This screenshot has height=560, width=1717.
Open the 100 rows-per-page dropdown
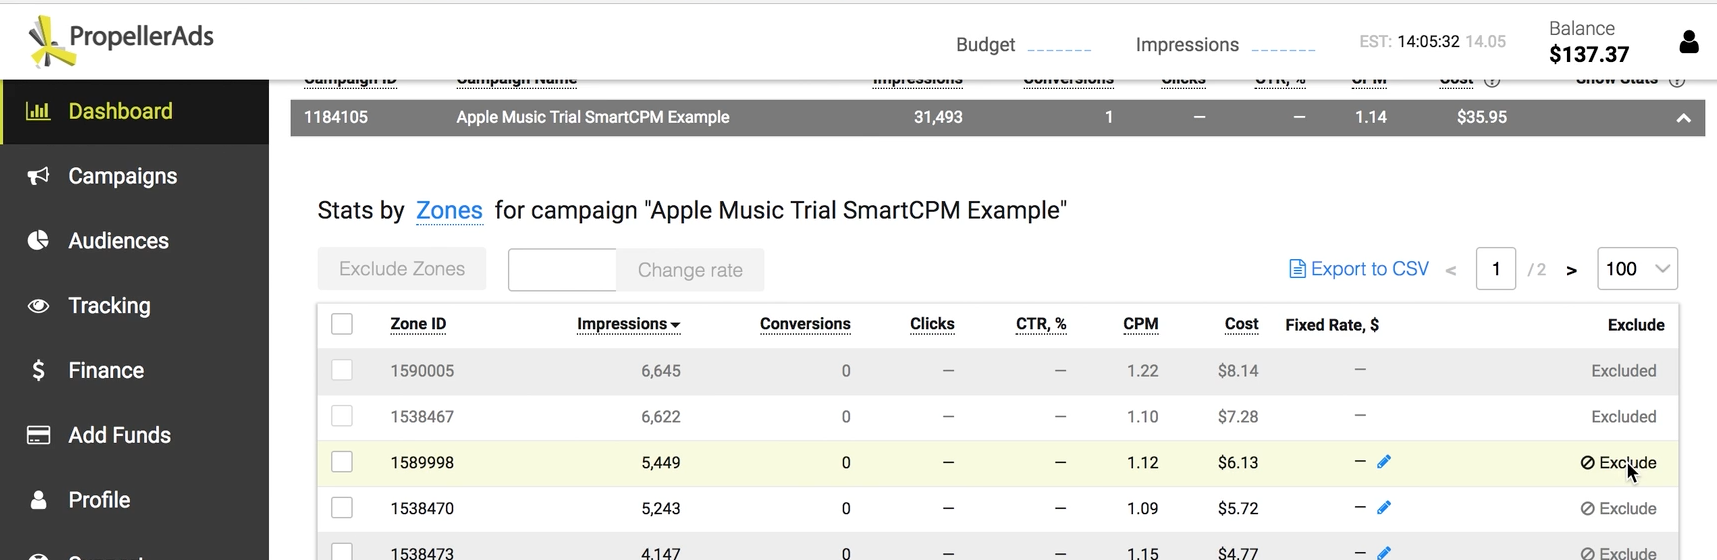click(x=1637, y=269)
